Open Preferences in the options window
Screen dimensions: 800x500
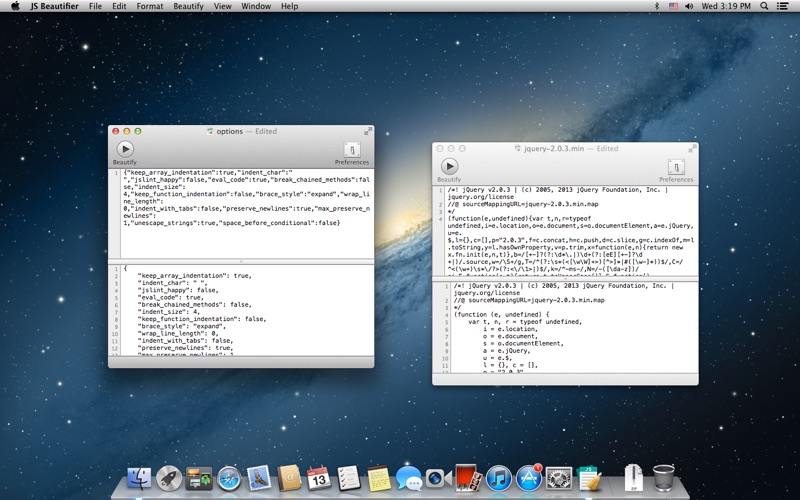[x=352, y=149]
